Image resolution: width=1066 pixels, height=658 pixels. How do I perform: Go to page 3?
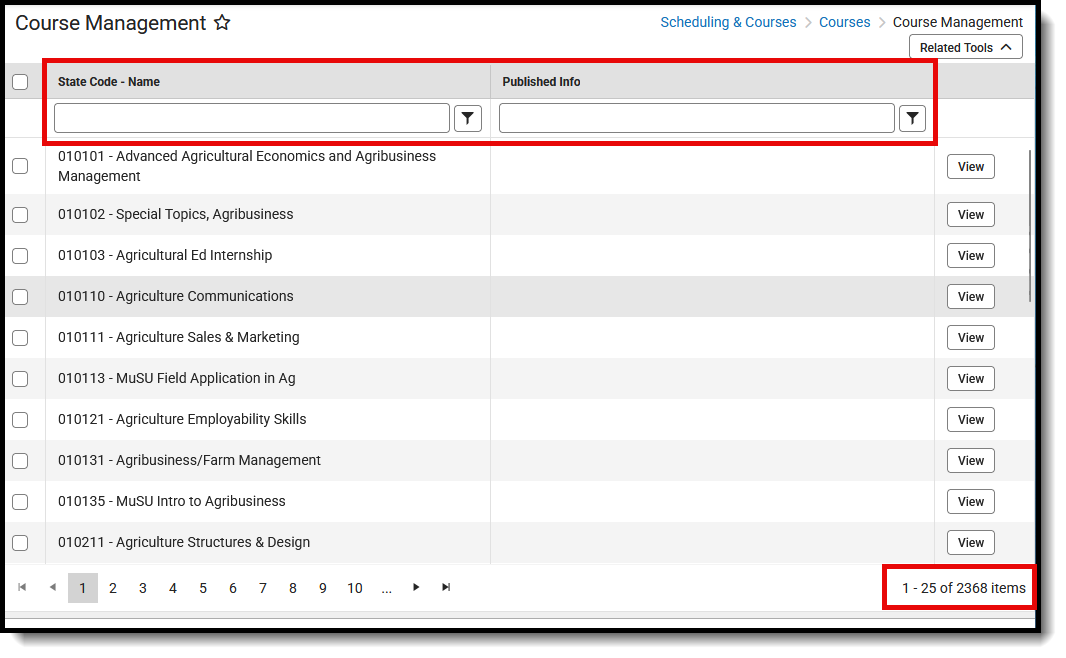[143, 588]
